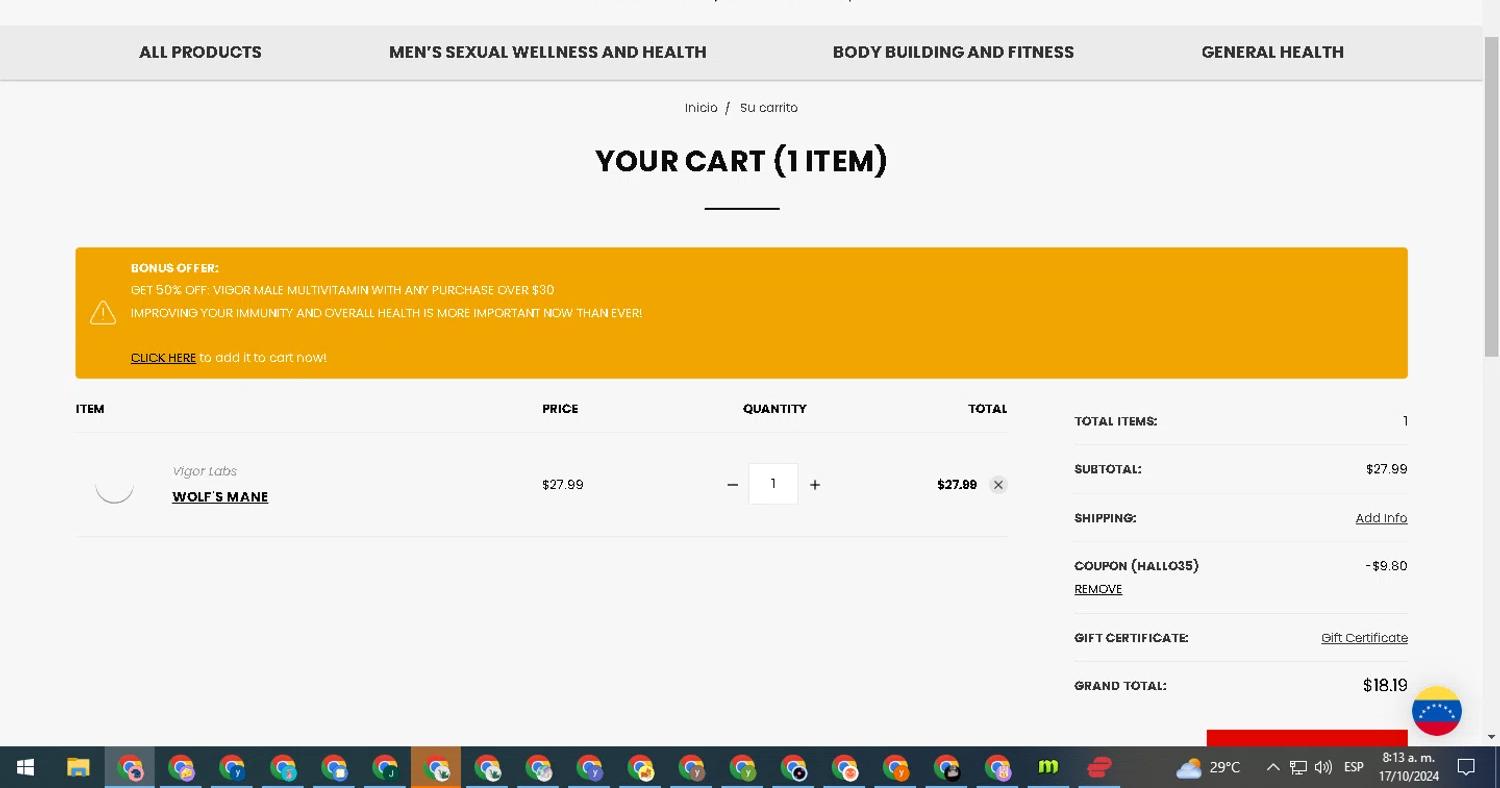
Task: Click the Gift Certificate link
Action: click(1364, 638)
